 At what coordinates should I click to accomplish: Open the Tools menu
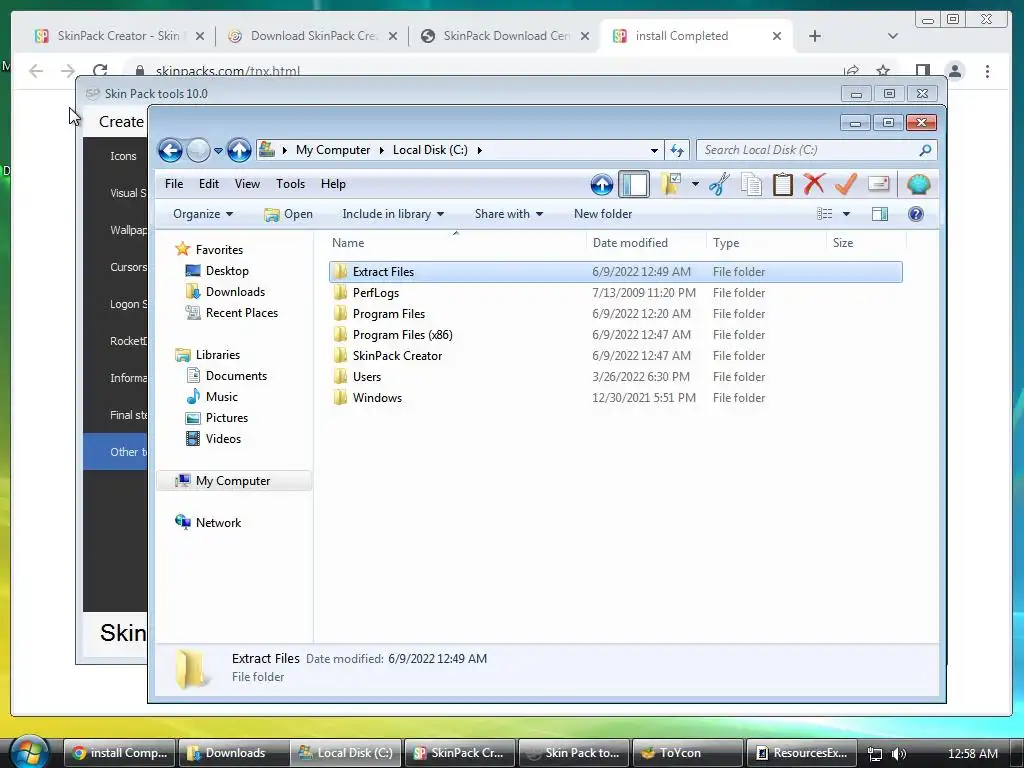pyautogui.click(x=290, y=184)
